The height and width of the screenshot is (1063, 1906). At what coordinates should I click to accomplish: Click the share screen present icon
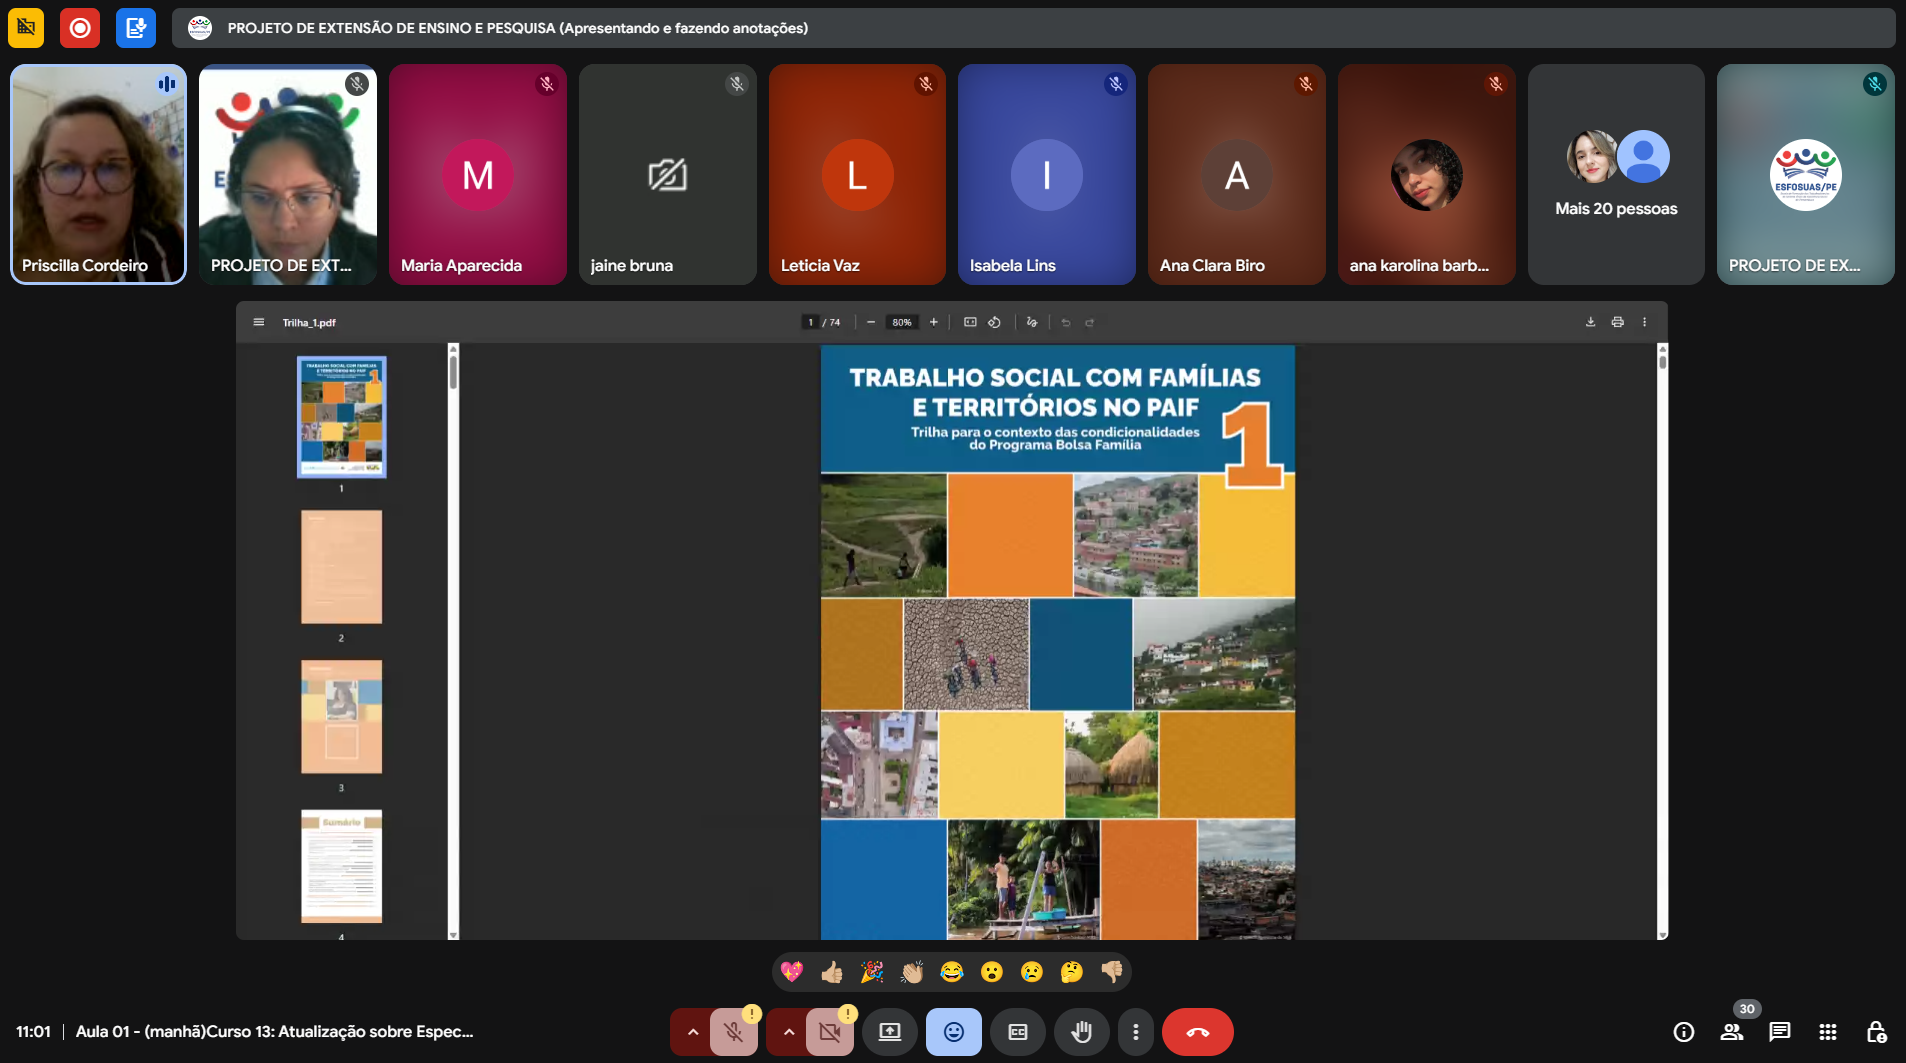click(x=889, y=1032)
